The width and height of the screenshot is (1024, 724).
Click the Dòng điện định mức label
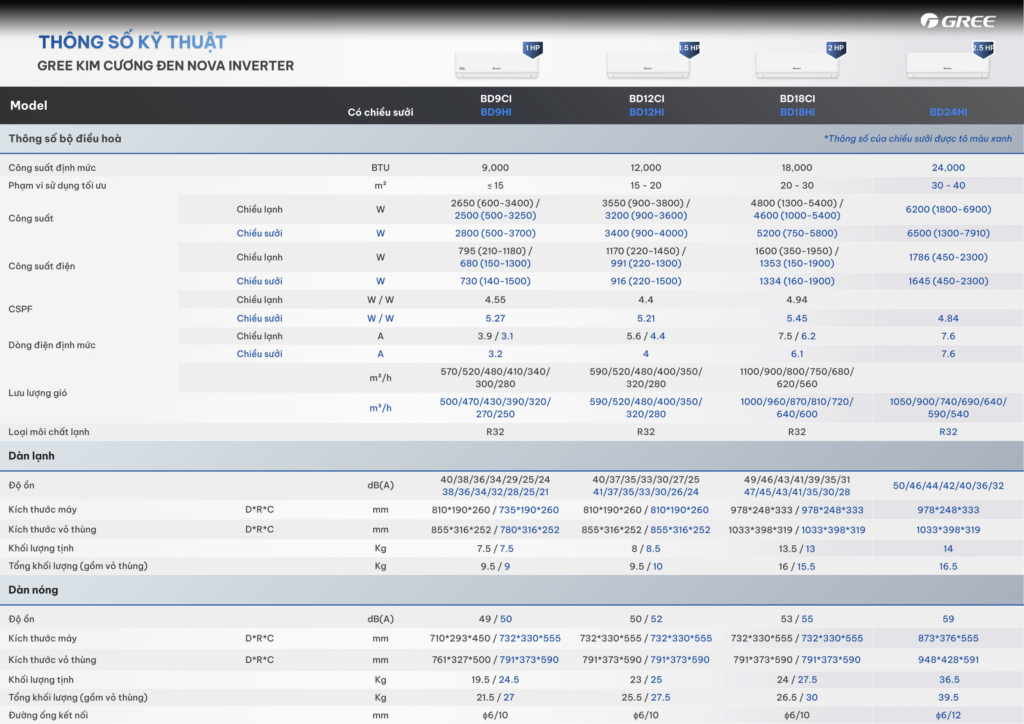click(52, 345)
